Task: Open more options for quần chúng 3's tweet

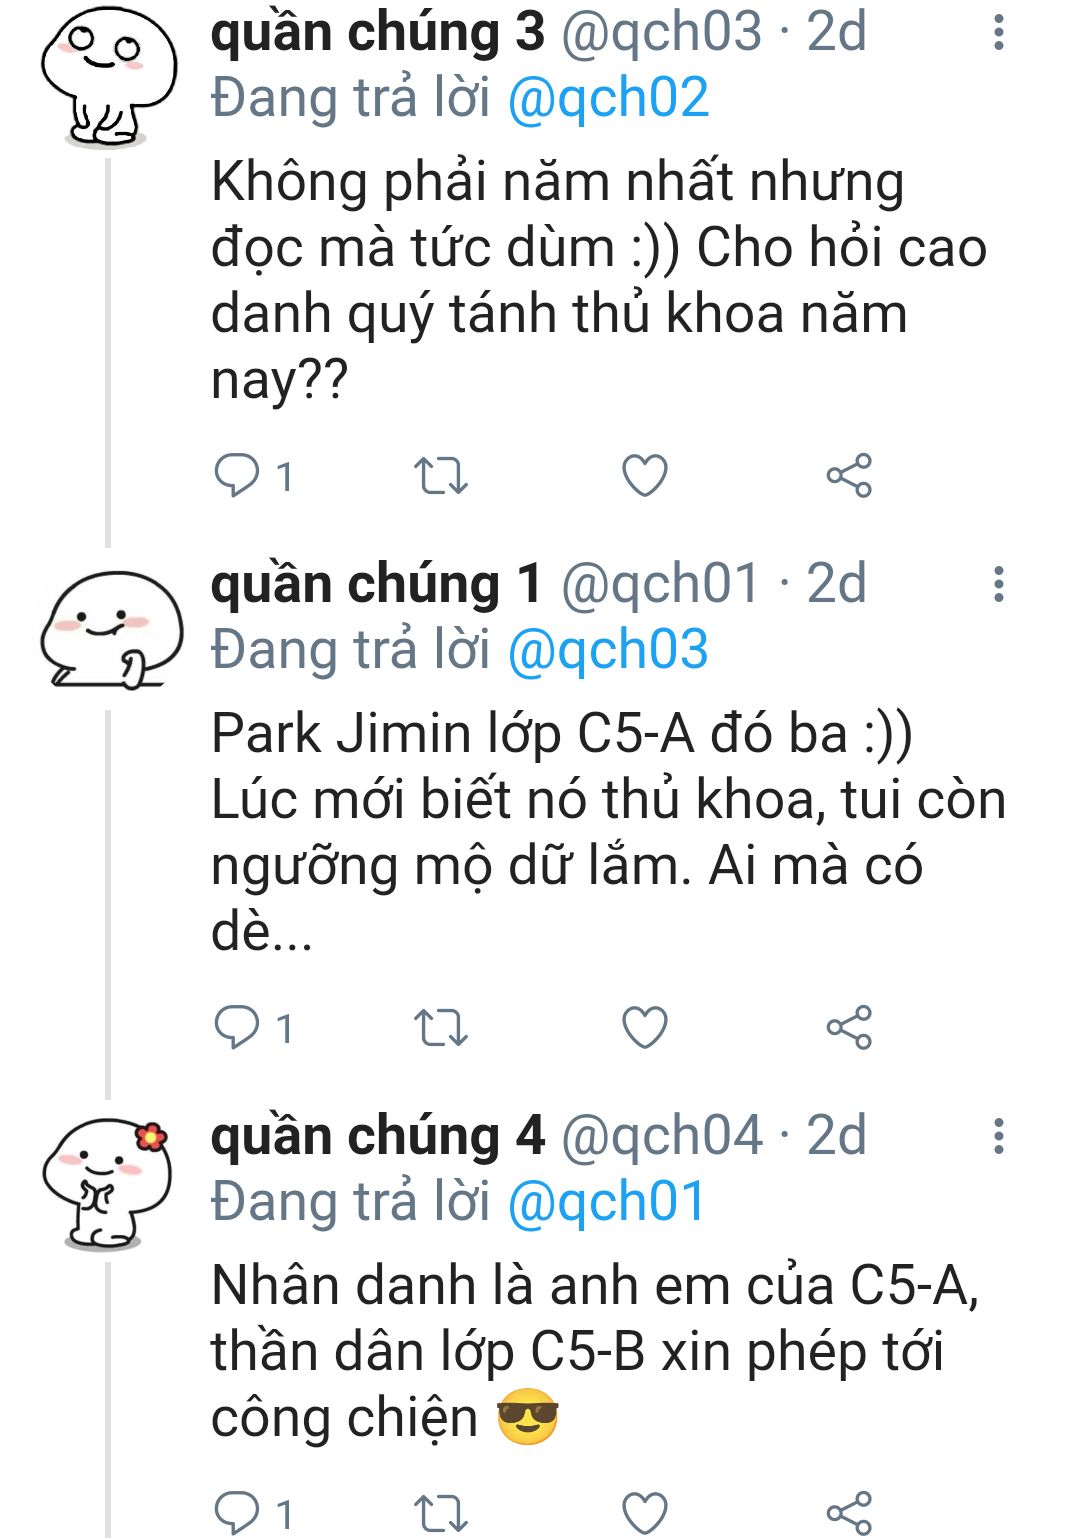Action: point(998,33)
